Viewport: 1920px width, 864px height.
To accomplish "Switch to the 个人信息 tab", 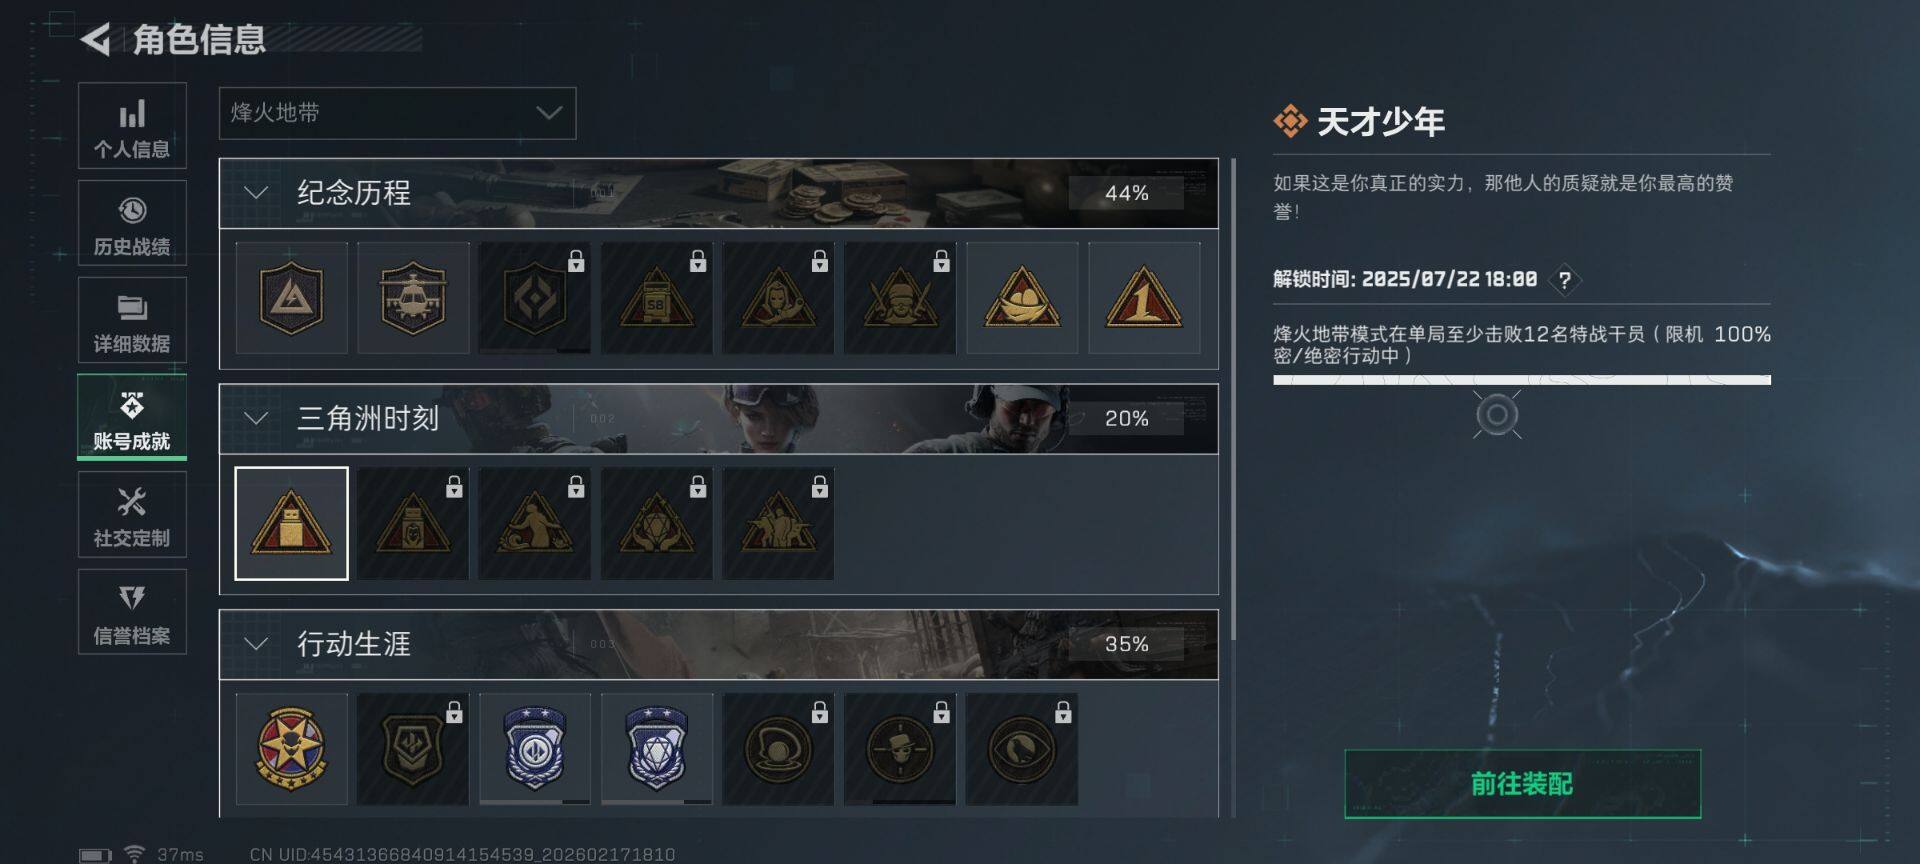I will [132, 126].
